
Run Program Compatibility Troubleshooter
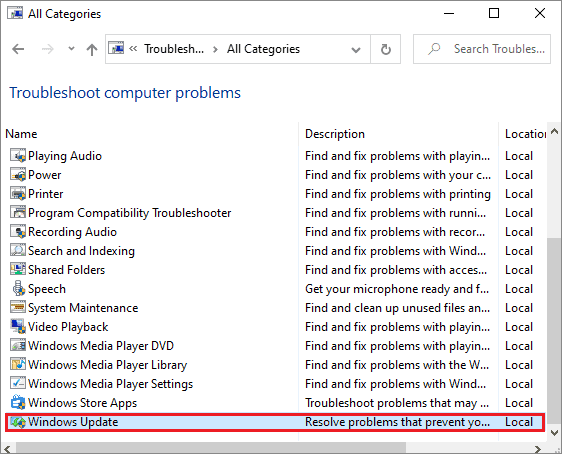(x=129, y=213)
